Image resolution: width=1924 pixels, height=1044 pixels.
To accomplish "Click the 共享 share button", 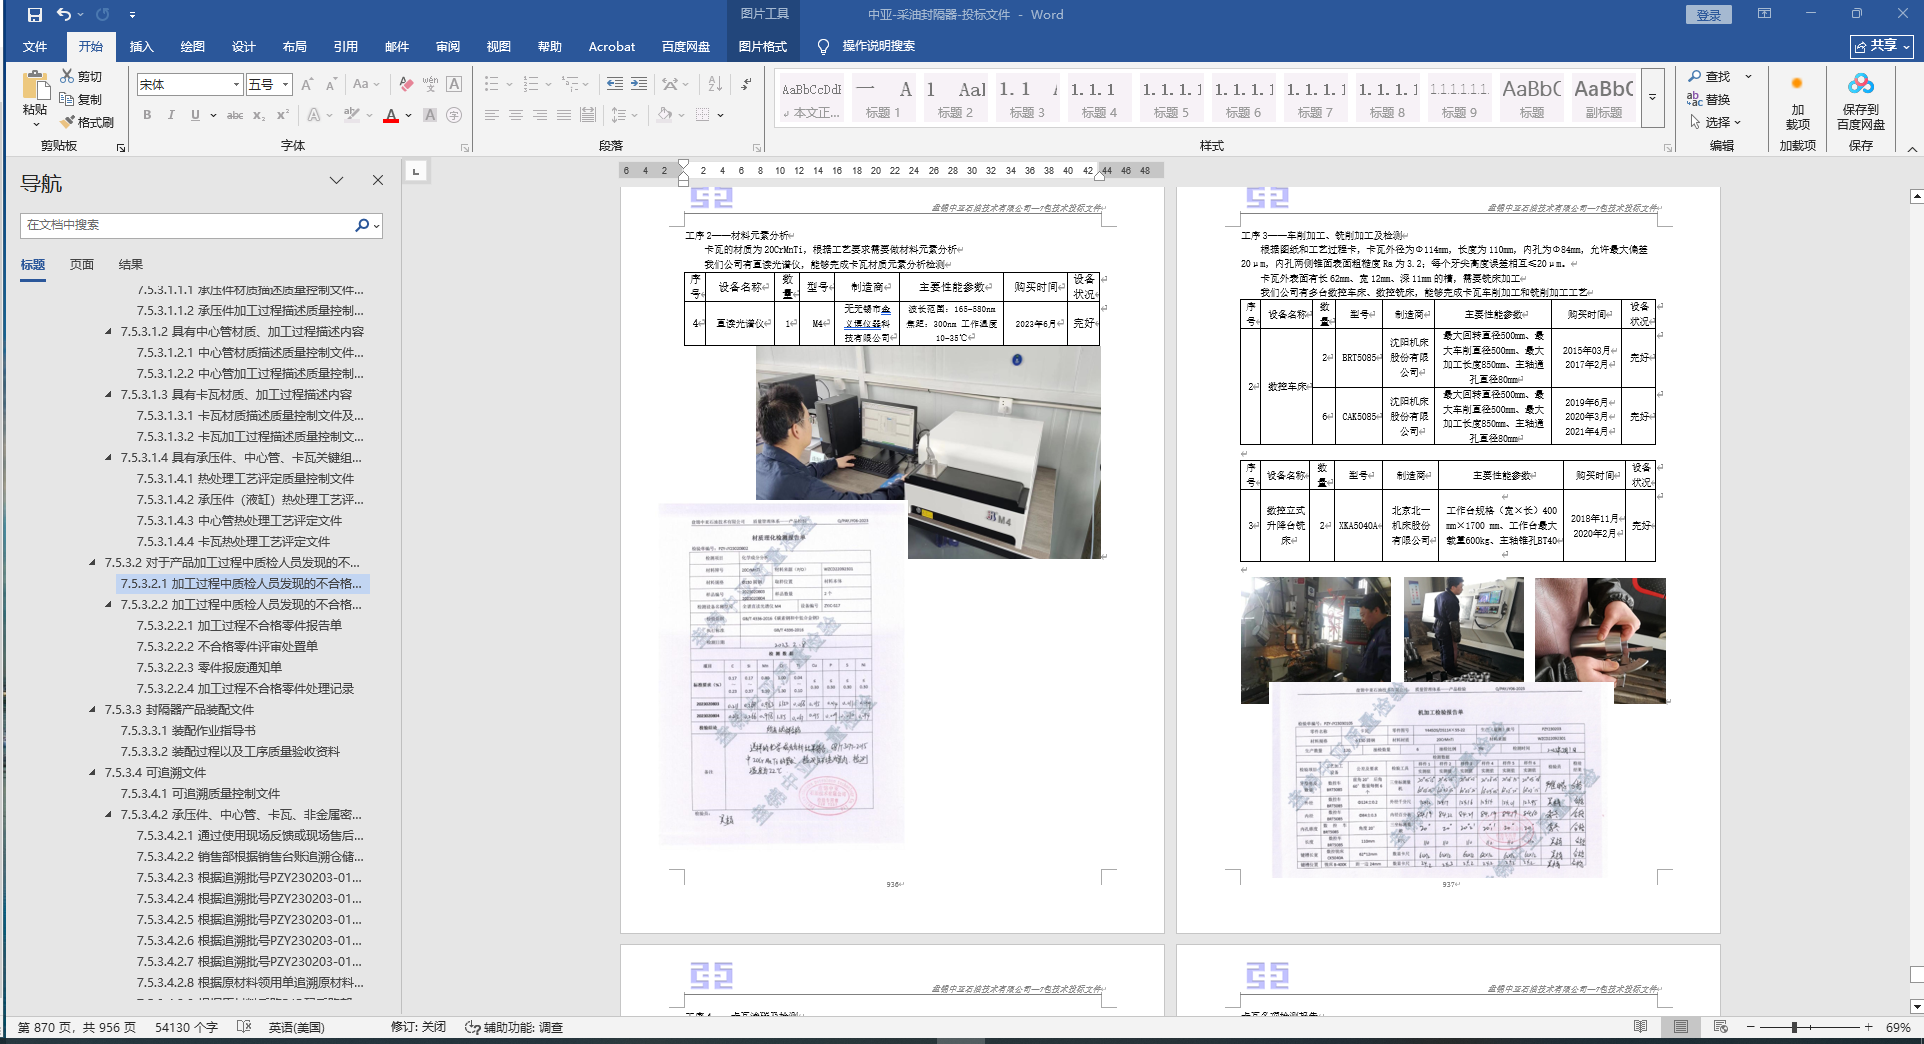I will click(1881, 46).
